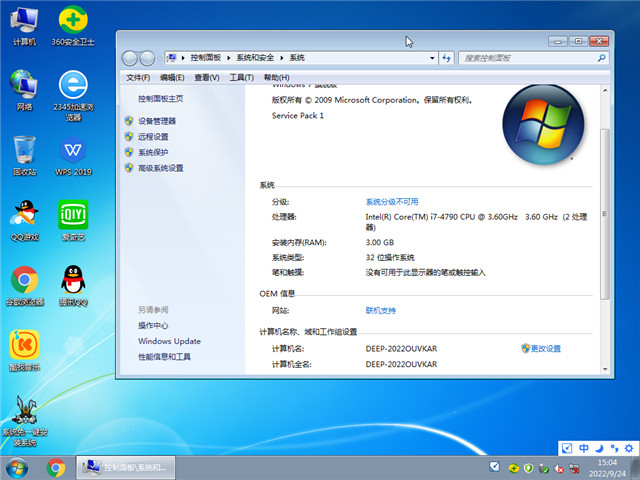Click 系统分级不可用 rating link
Image resolution: width=640 pixels, height=480 pixels.
pos(392,202)
